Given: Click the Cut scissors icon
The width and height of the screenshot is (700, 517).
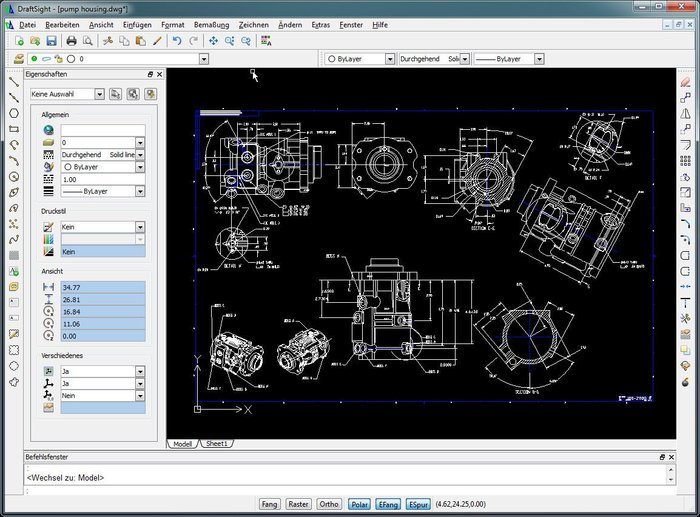Looking at the screenshot, I should [106, 41].
